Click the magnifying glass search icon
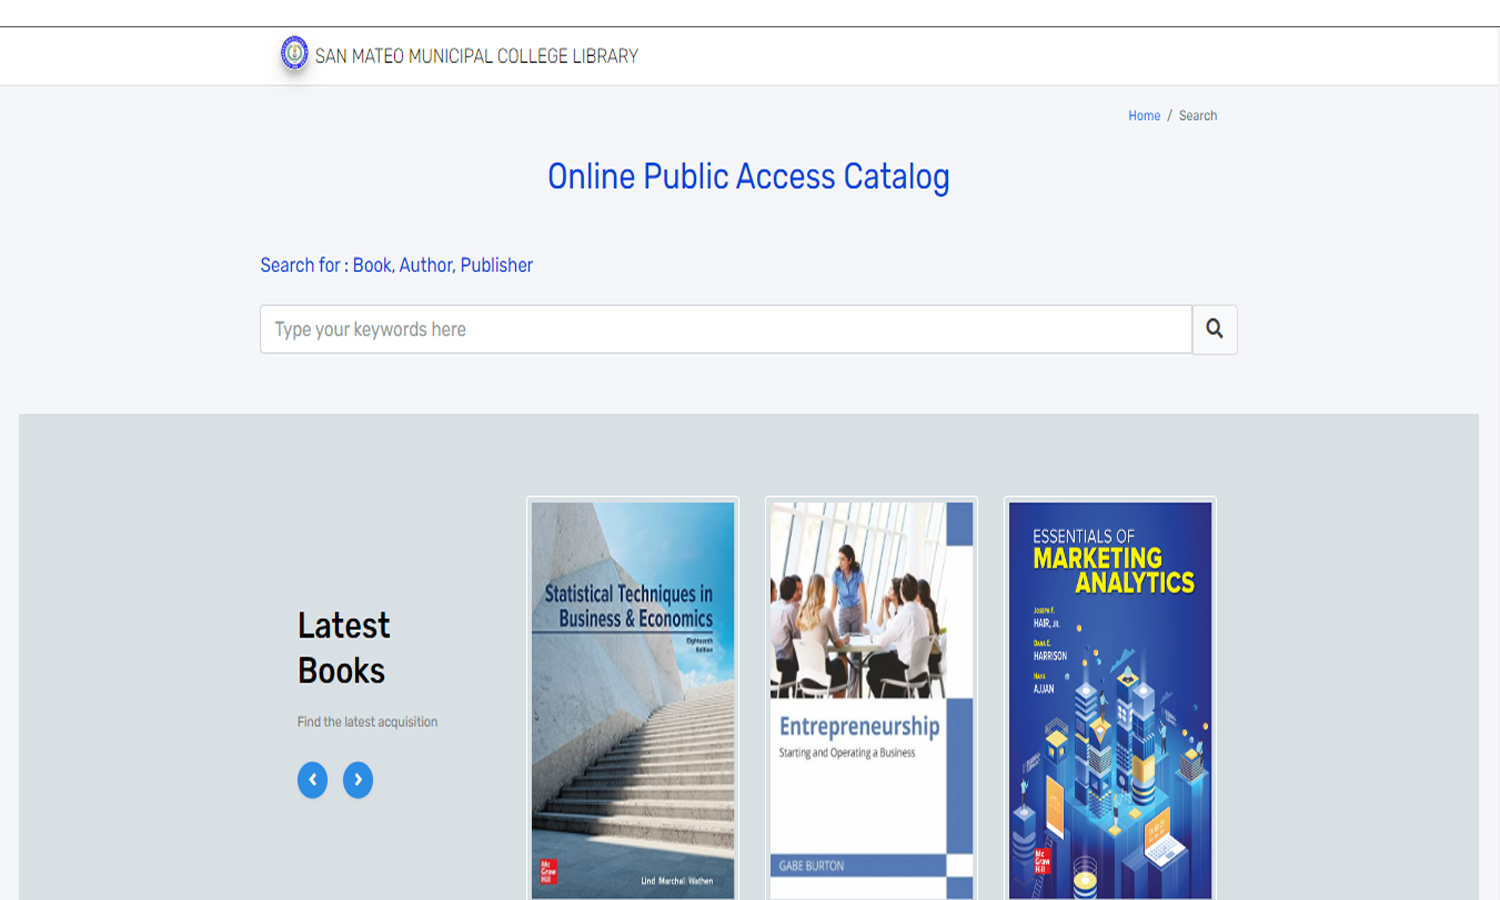 pos(1214,329)
